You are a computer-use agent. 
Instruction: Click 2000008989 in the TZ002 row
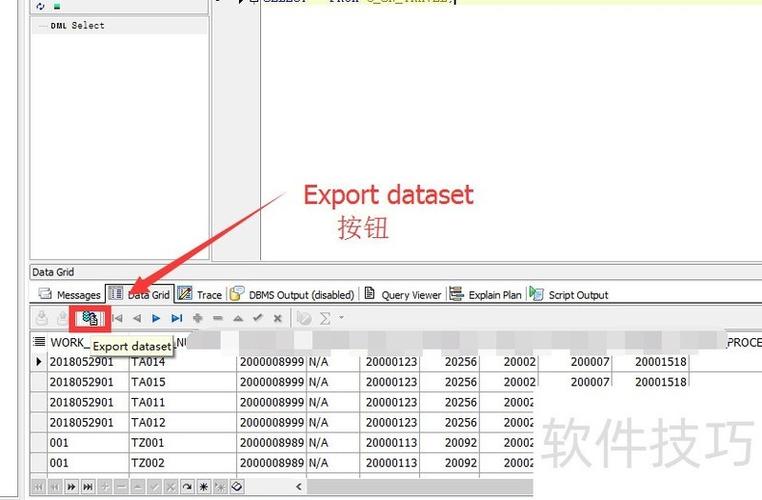coord(272,463)
